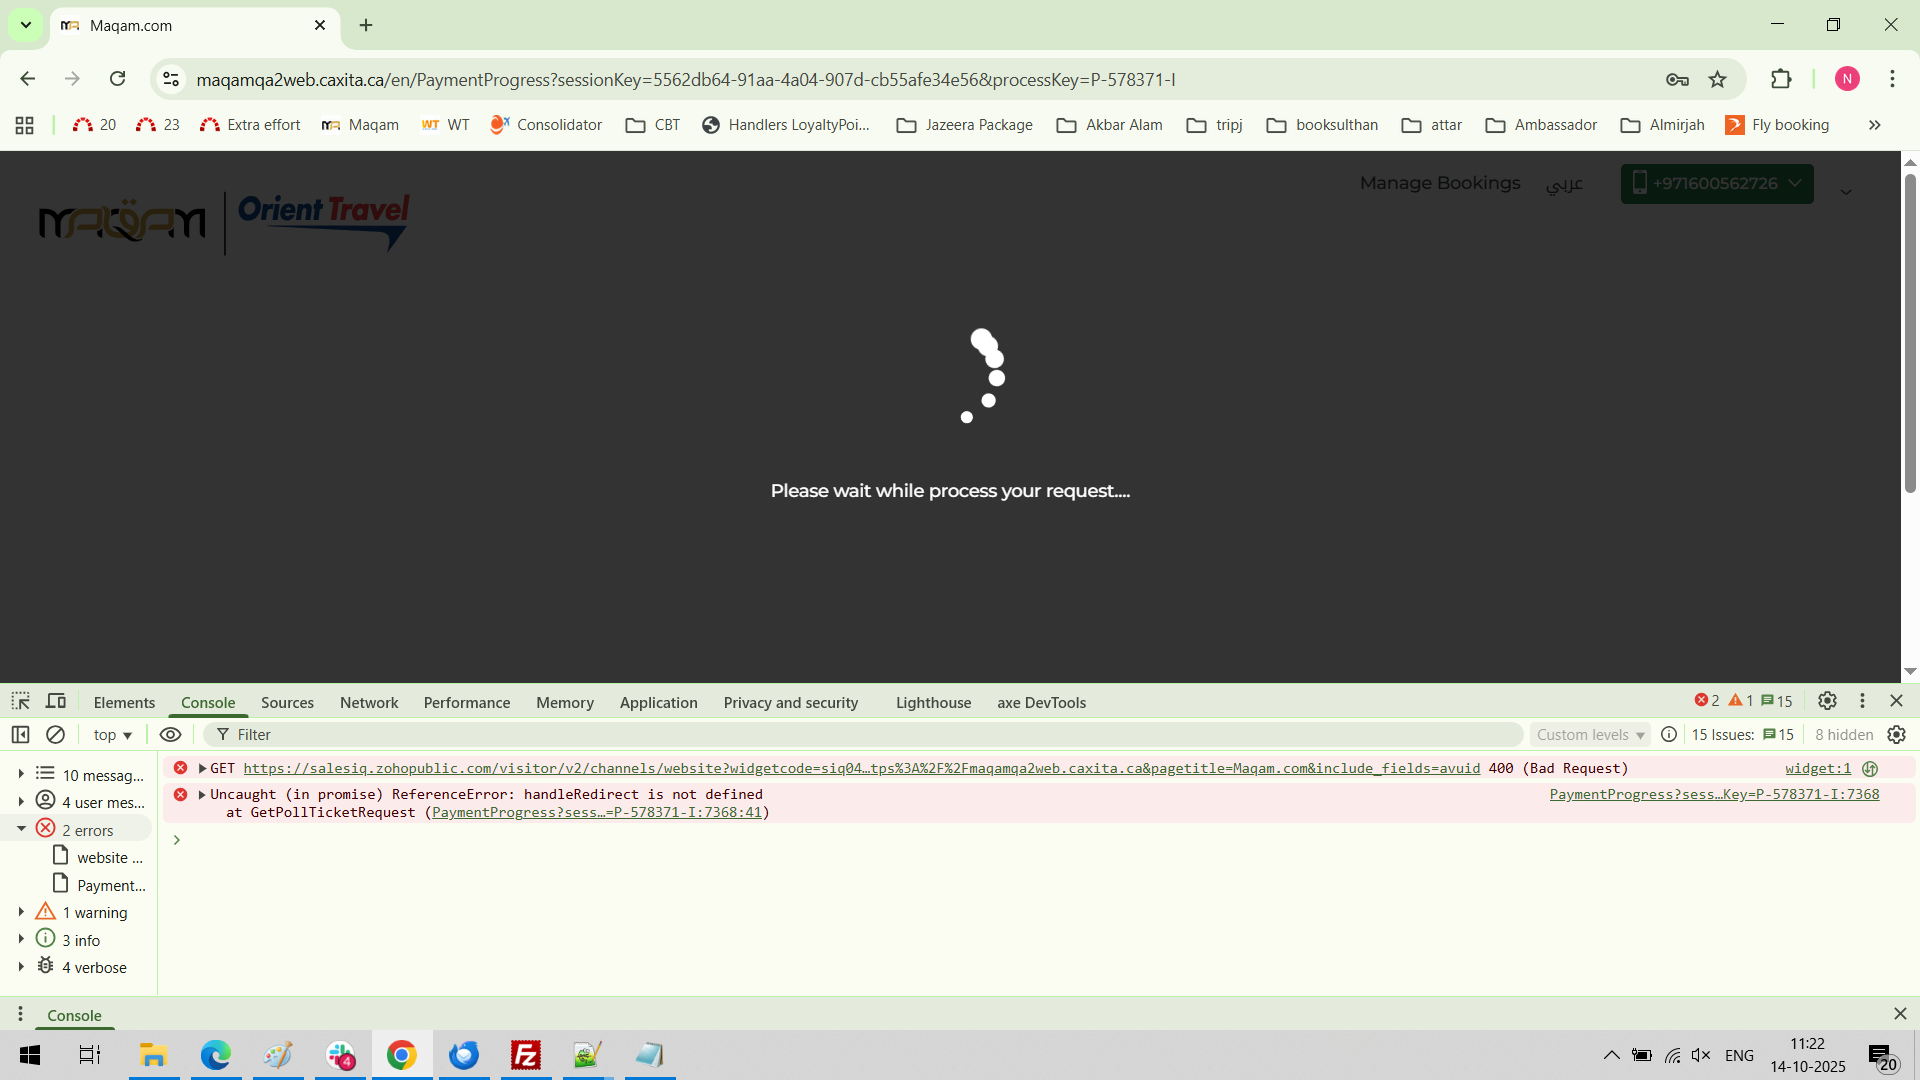The image size is (1920, 1080).
Task: Open the Chrome extensions puzzle icon
Action: pos(1781,79)
